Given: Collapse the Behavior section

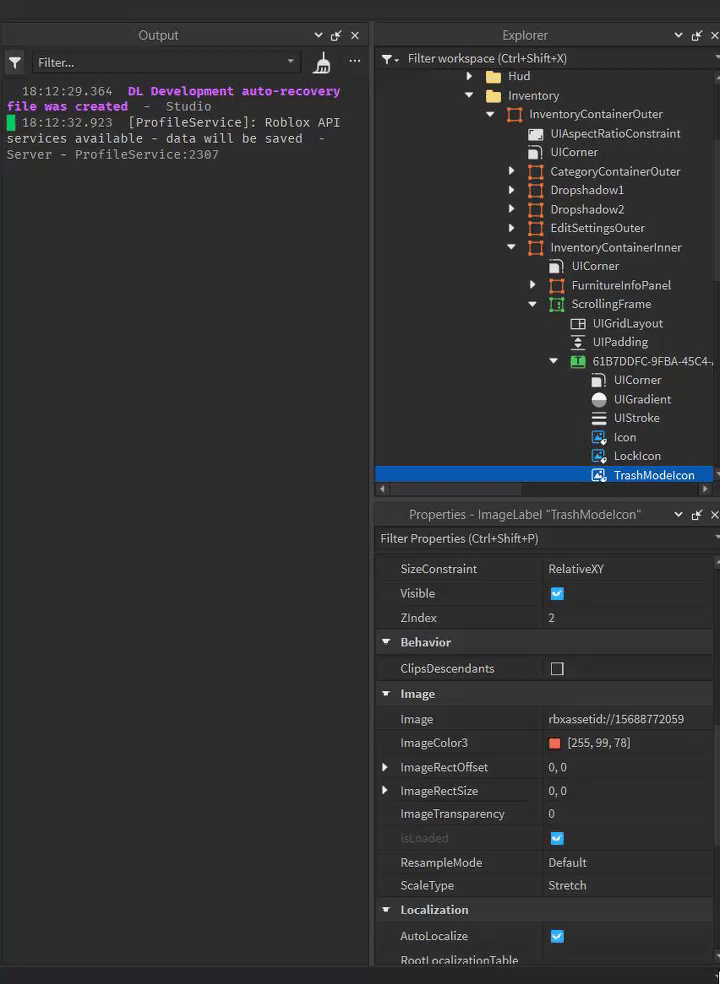Looking at the screenshot, I should 386,643.
